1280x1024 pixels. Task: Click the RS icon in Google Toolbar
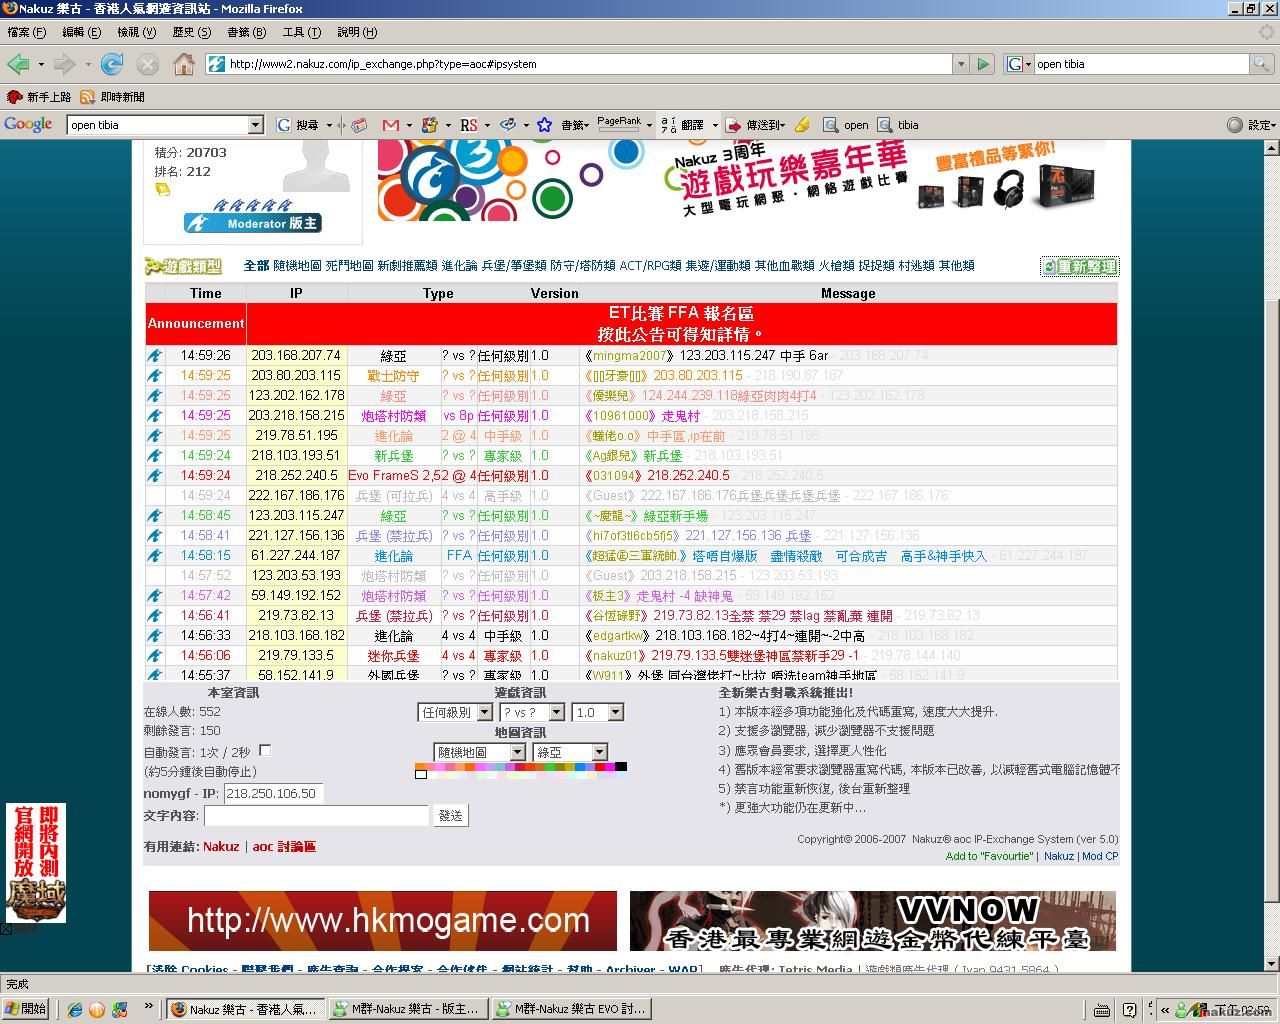(468, 125)
